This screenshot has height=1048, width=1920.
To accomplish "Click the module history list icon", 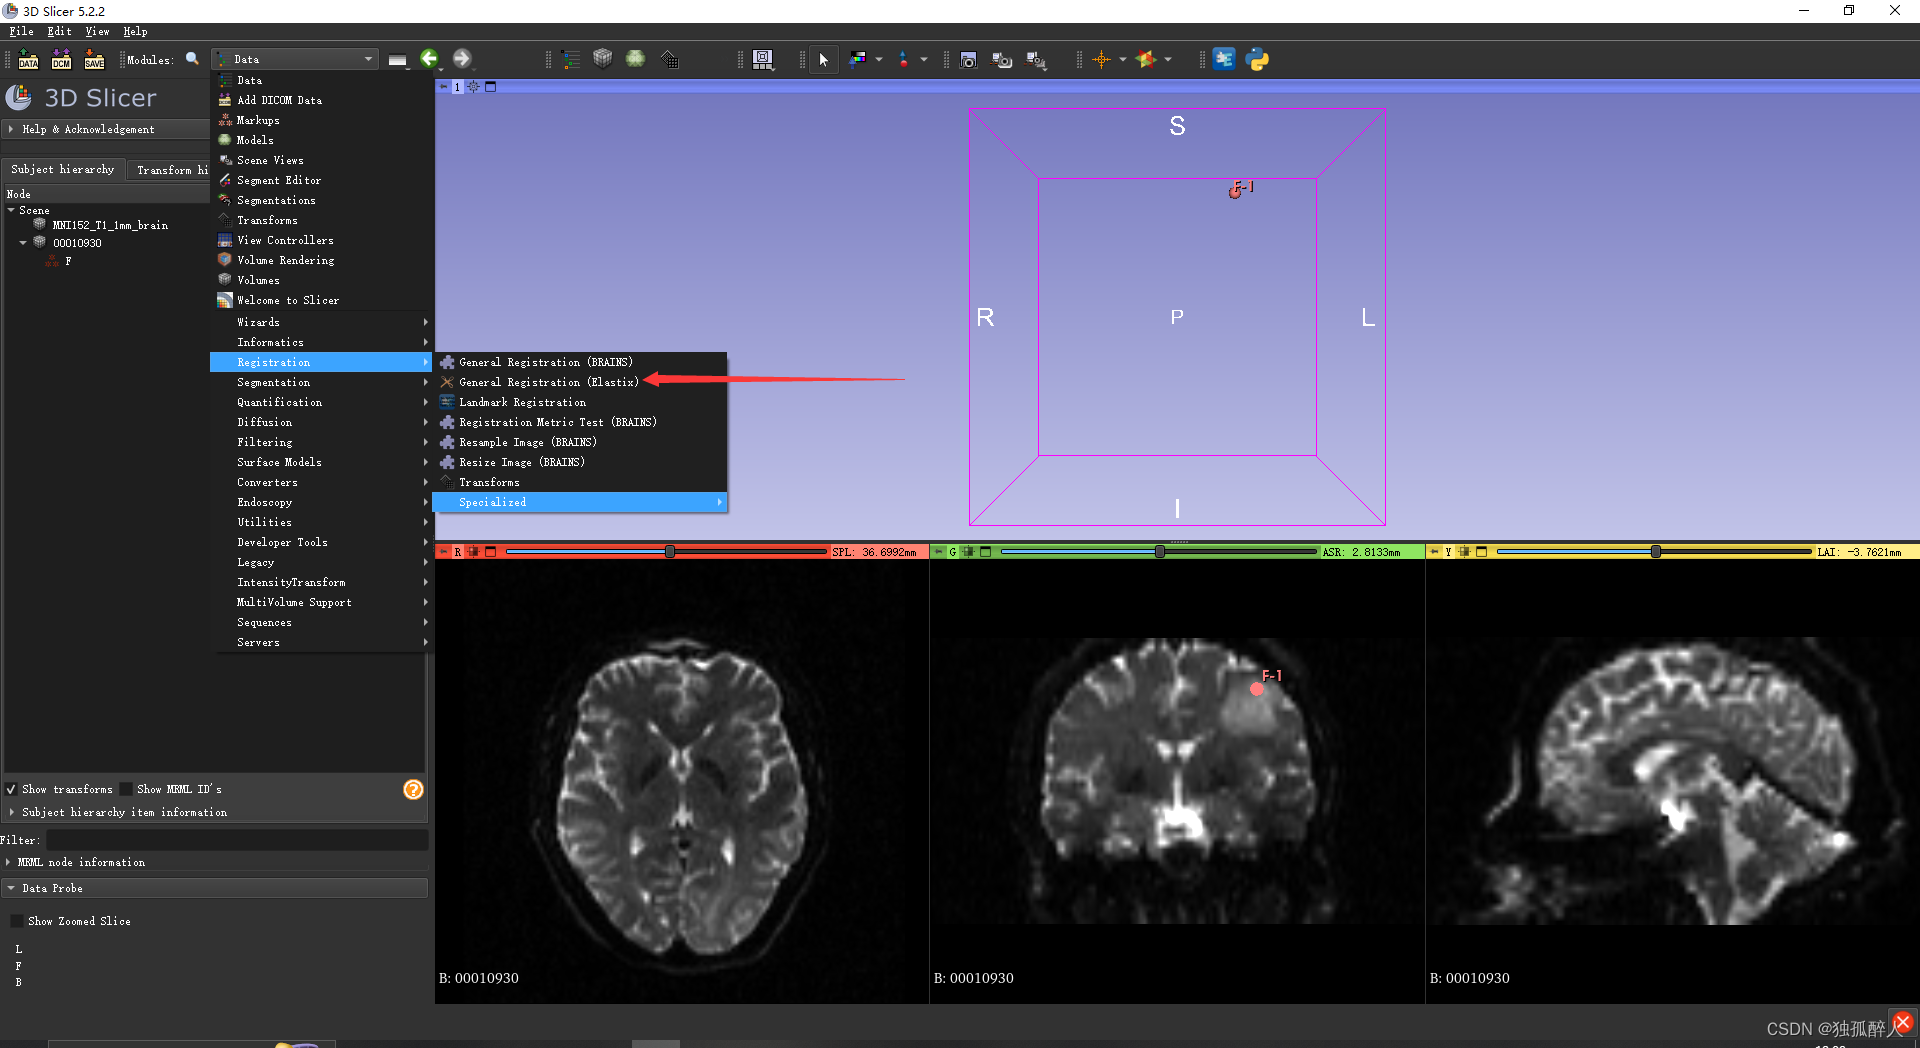I will coord(397,60).
